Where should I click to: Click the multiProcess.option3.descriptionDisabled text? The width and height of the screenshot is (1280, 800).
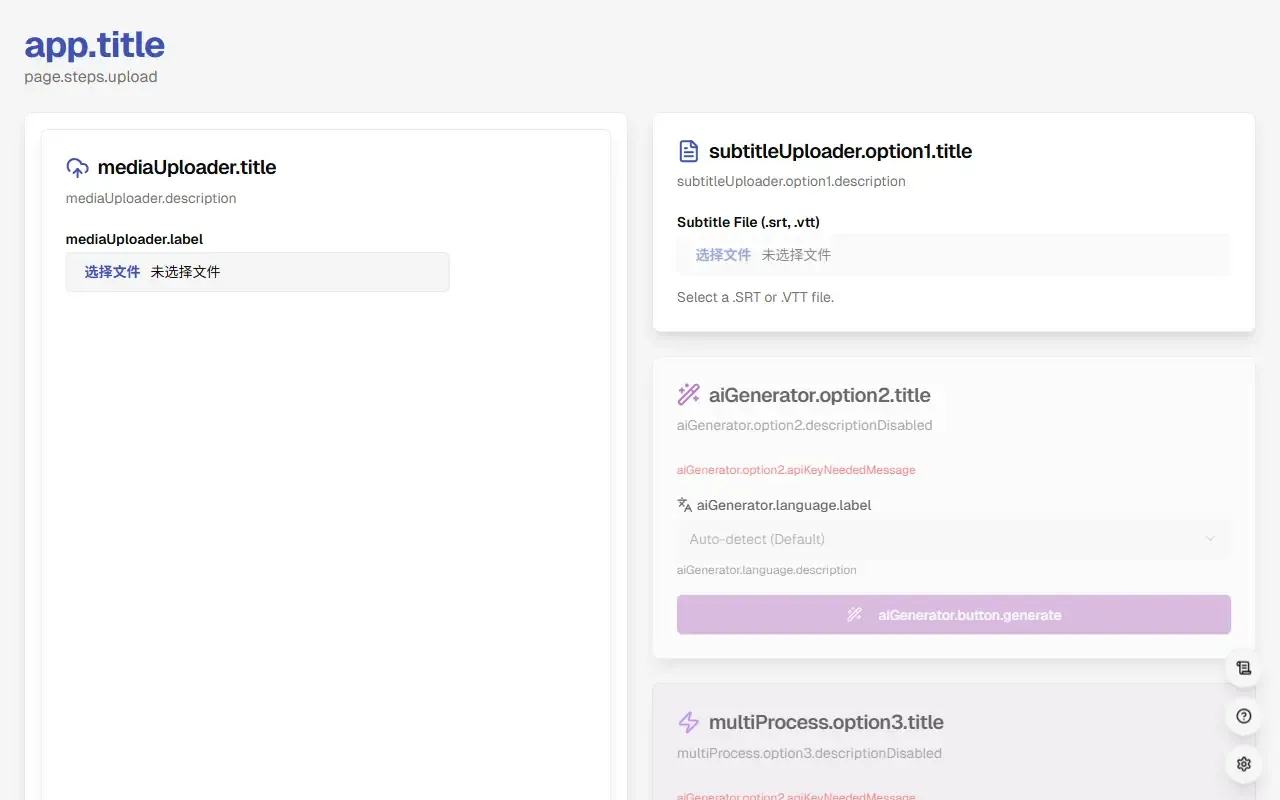point(809,753)
